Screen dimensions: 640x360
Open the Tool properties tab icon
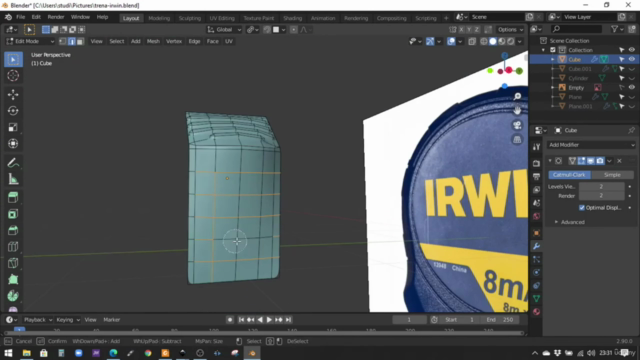[x=536, y=147]
